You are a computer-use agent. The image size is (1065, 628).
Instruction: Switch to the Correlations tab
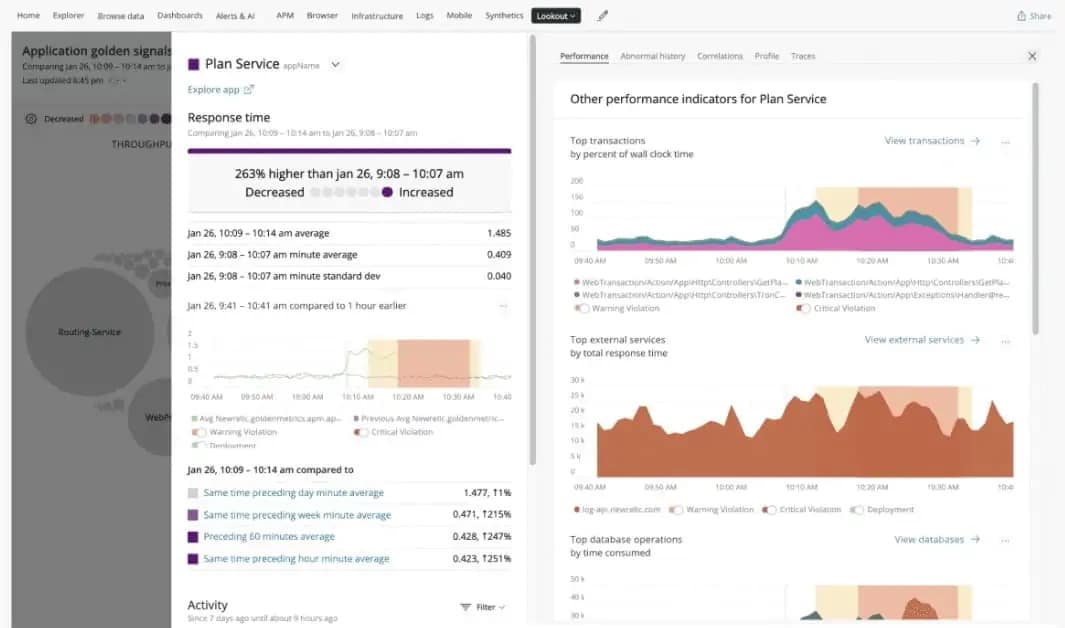tap(720, 56)
